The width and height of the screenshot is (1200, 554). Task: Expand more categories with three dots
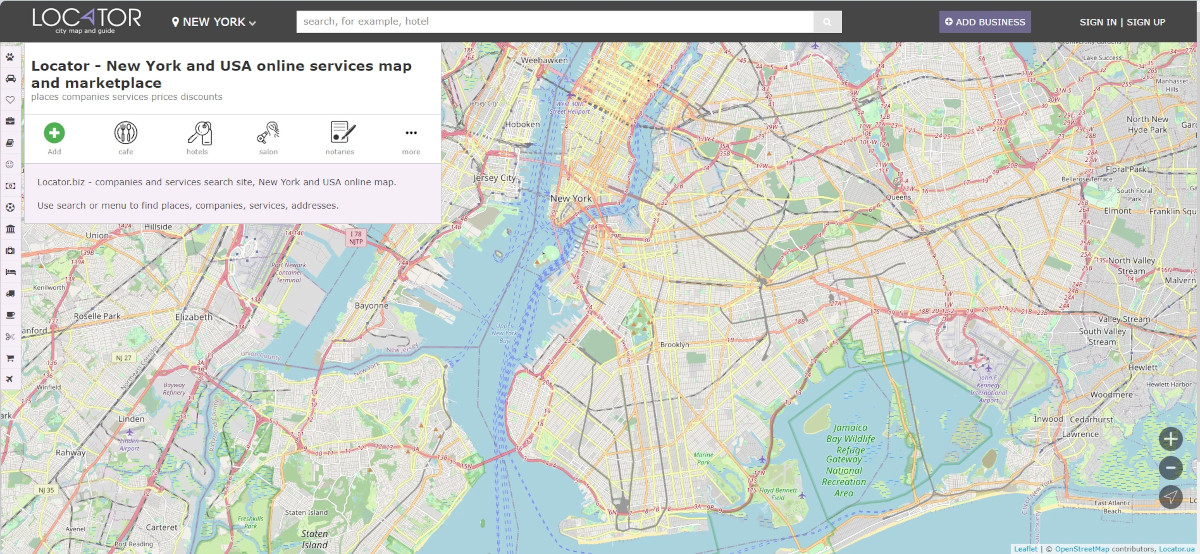point(411,133)
